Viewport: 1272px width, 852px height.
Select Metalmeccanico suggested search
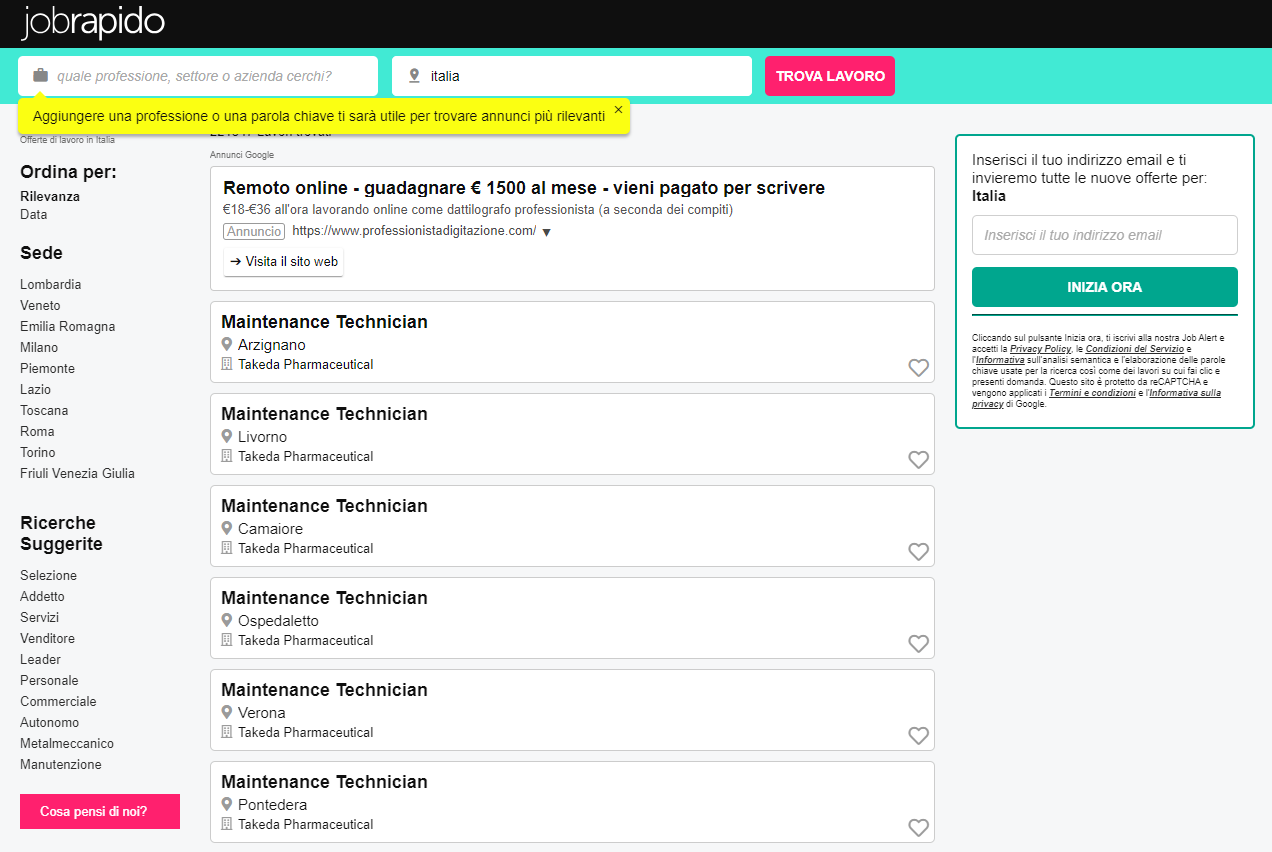click(x=67, y=743)
